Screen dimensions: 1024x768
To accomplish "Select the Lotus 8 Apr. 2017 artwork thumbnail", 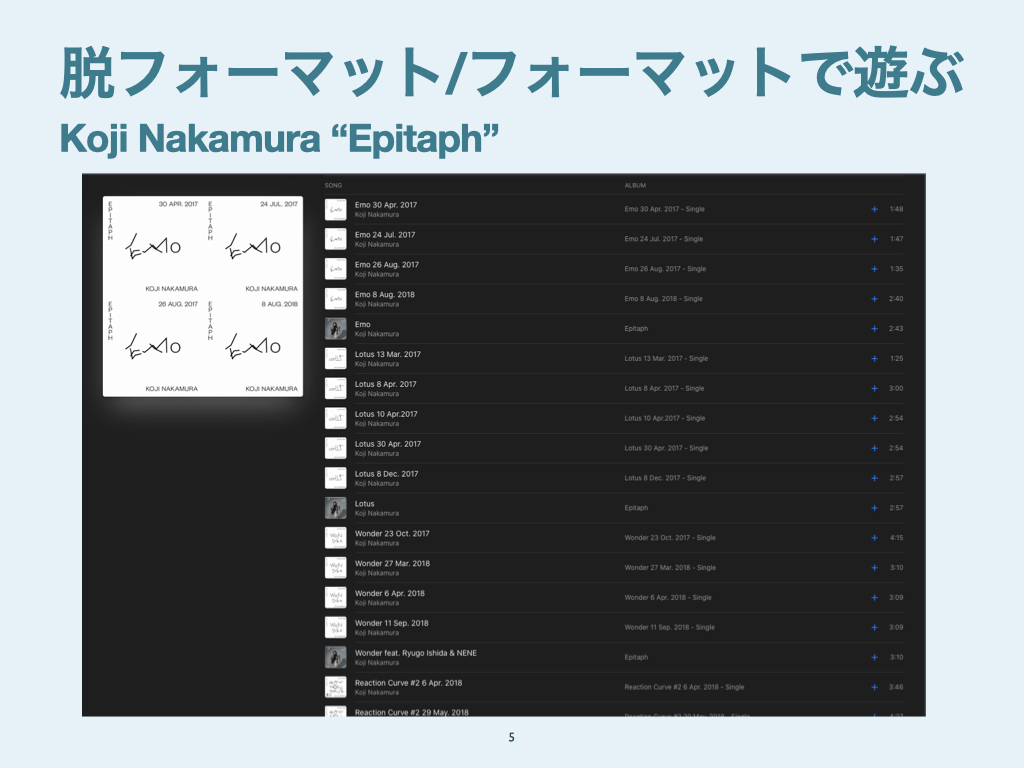I will coord(336,388).
